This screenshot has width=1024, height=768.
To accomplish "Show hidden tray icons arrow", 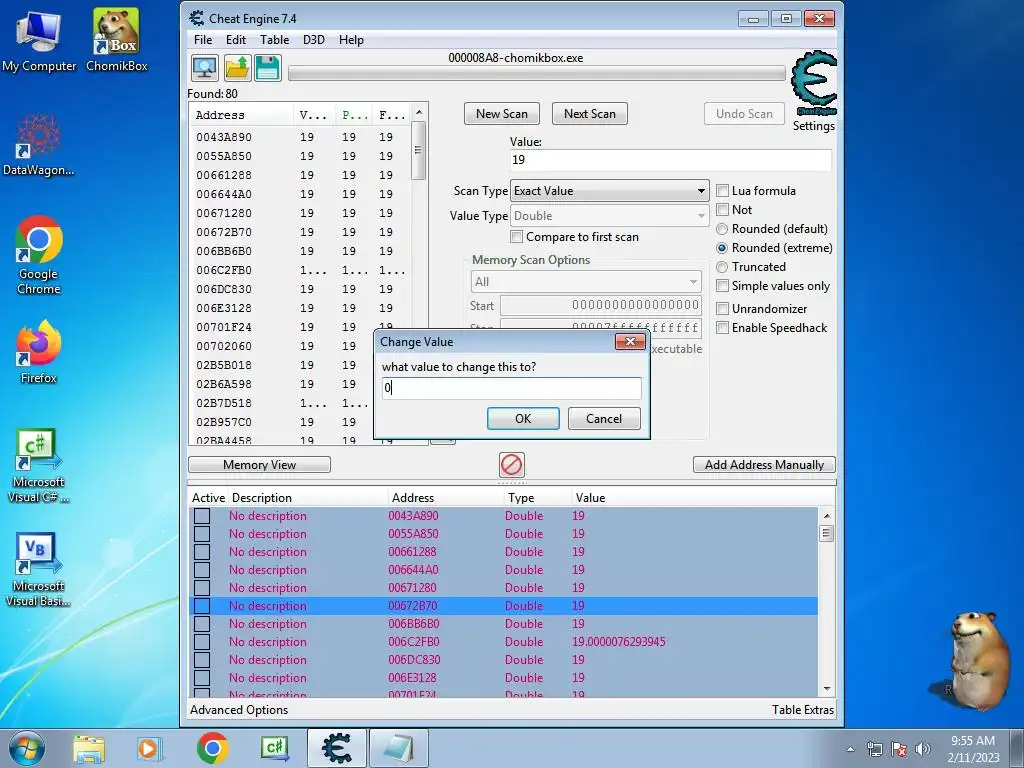I will (x=850, y=749).
